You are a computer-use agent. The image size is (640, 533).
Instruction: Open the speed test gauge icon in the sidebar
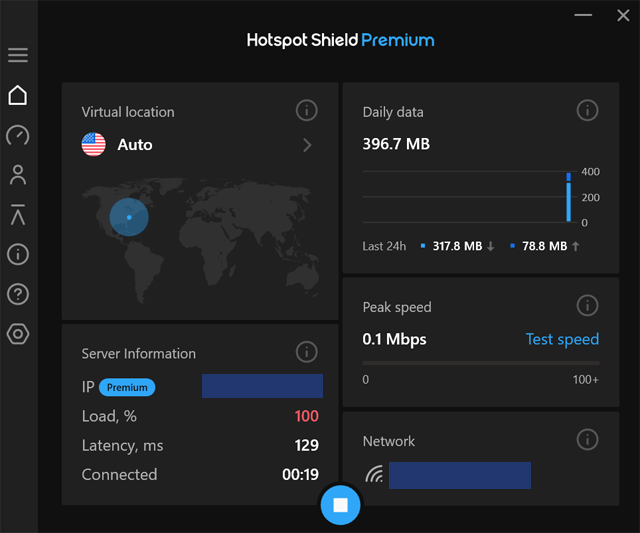point(18,135)
